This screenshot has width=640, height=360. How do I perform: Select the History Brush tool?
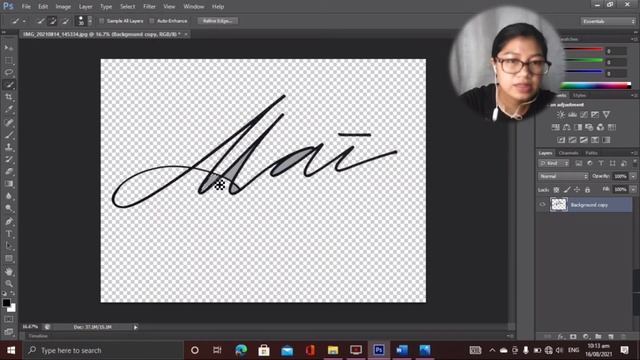point(9,159)
